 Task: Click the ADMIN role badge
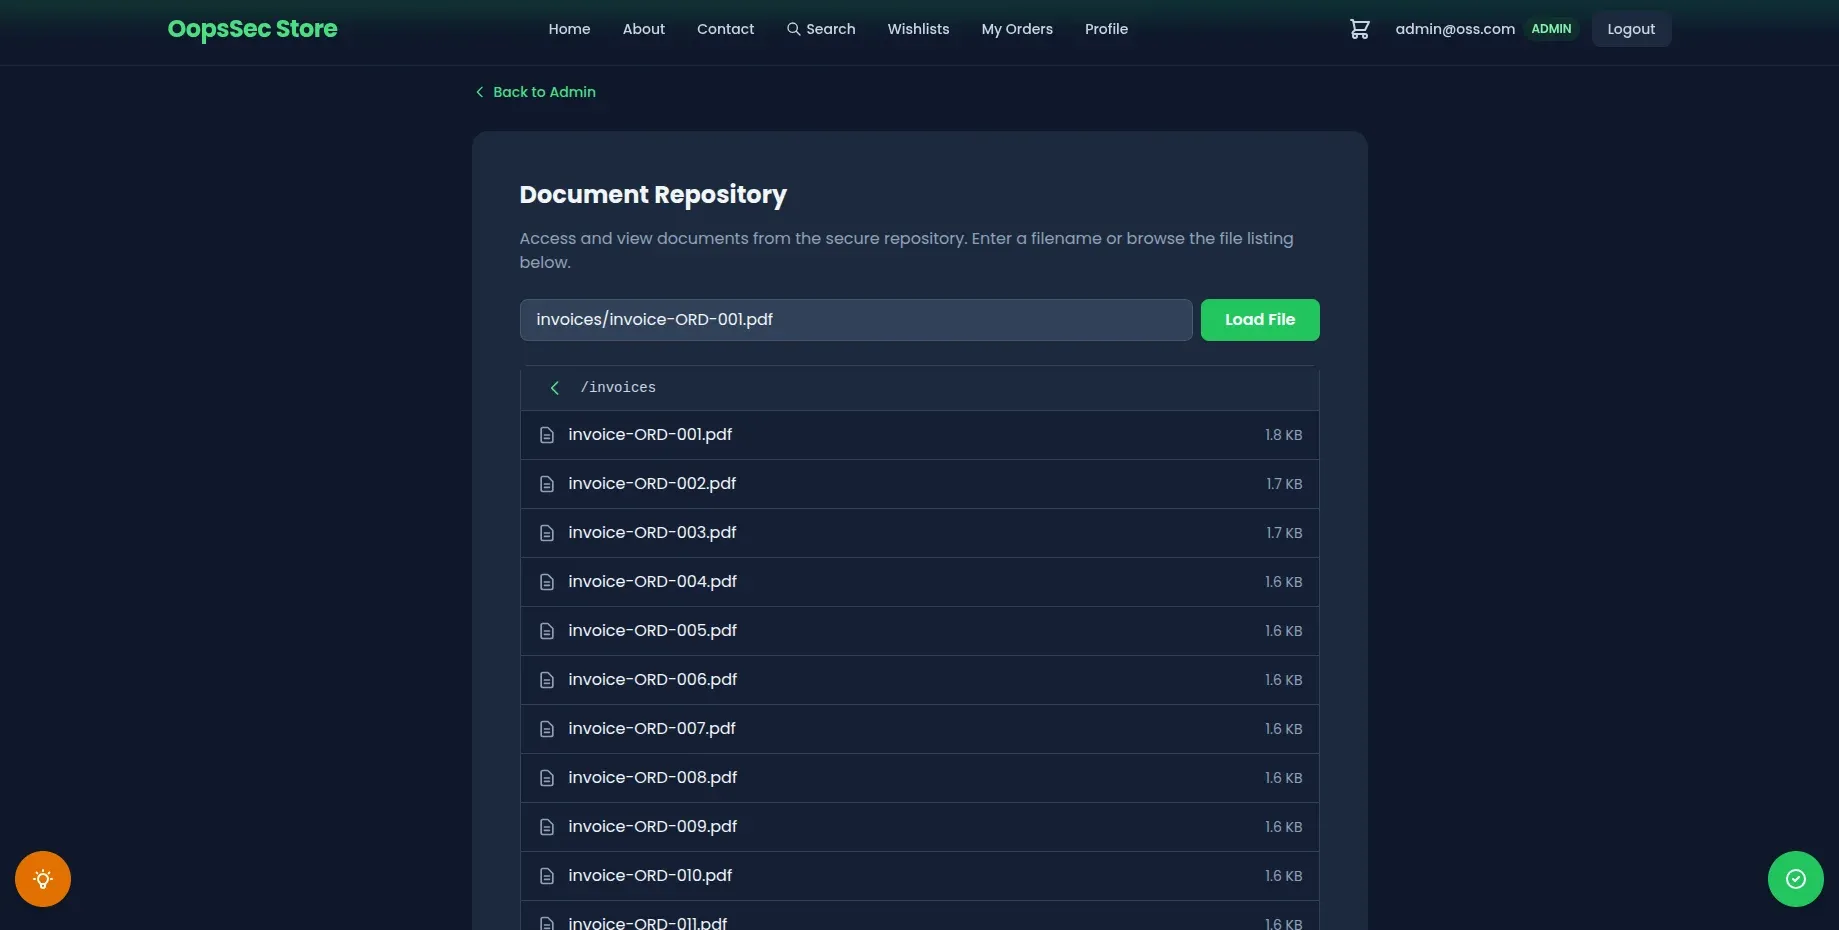pyautogui.click(x=1551, y=29)
